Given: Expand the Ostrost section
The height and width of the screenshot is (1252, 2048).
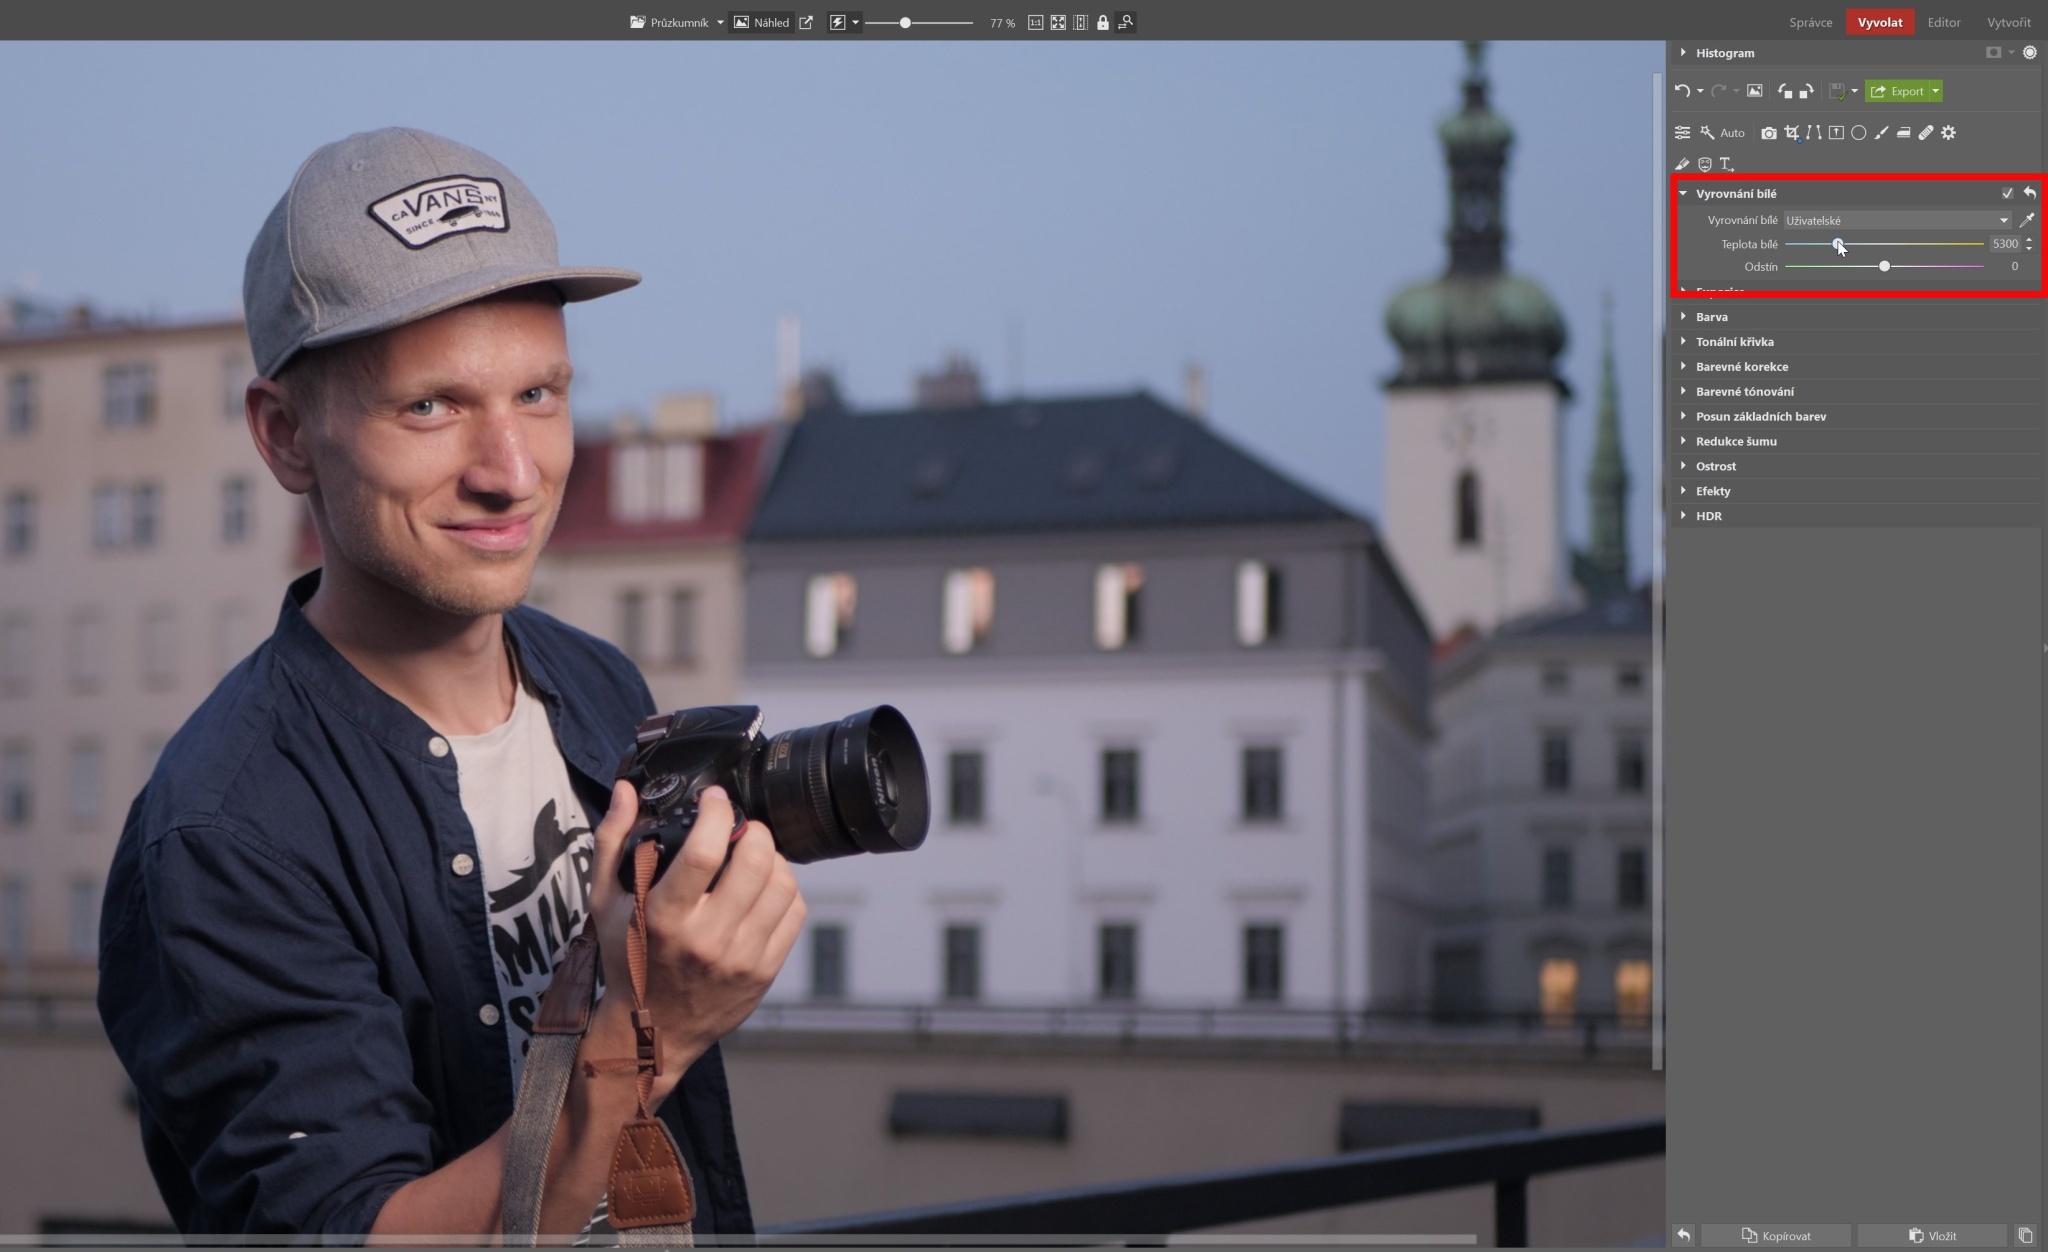Looking at the screenshot, I should (1683, 466).
